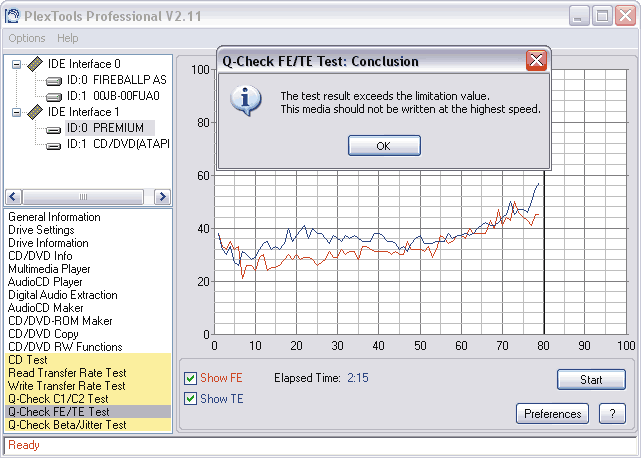Viewport: 641px width, 458px height.
Task: Click the IDE Interface 0 chip icon
Action: (x=35, y=64)
